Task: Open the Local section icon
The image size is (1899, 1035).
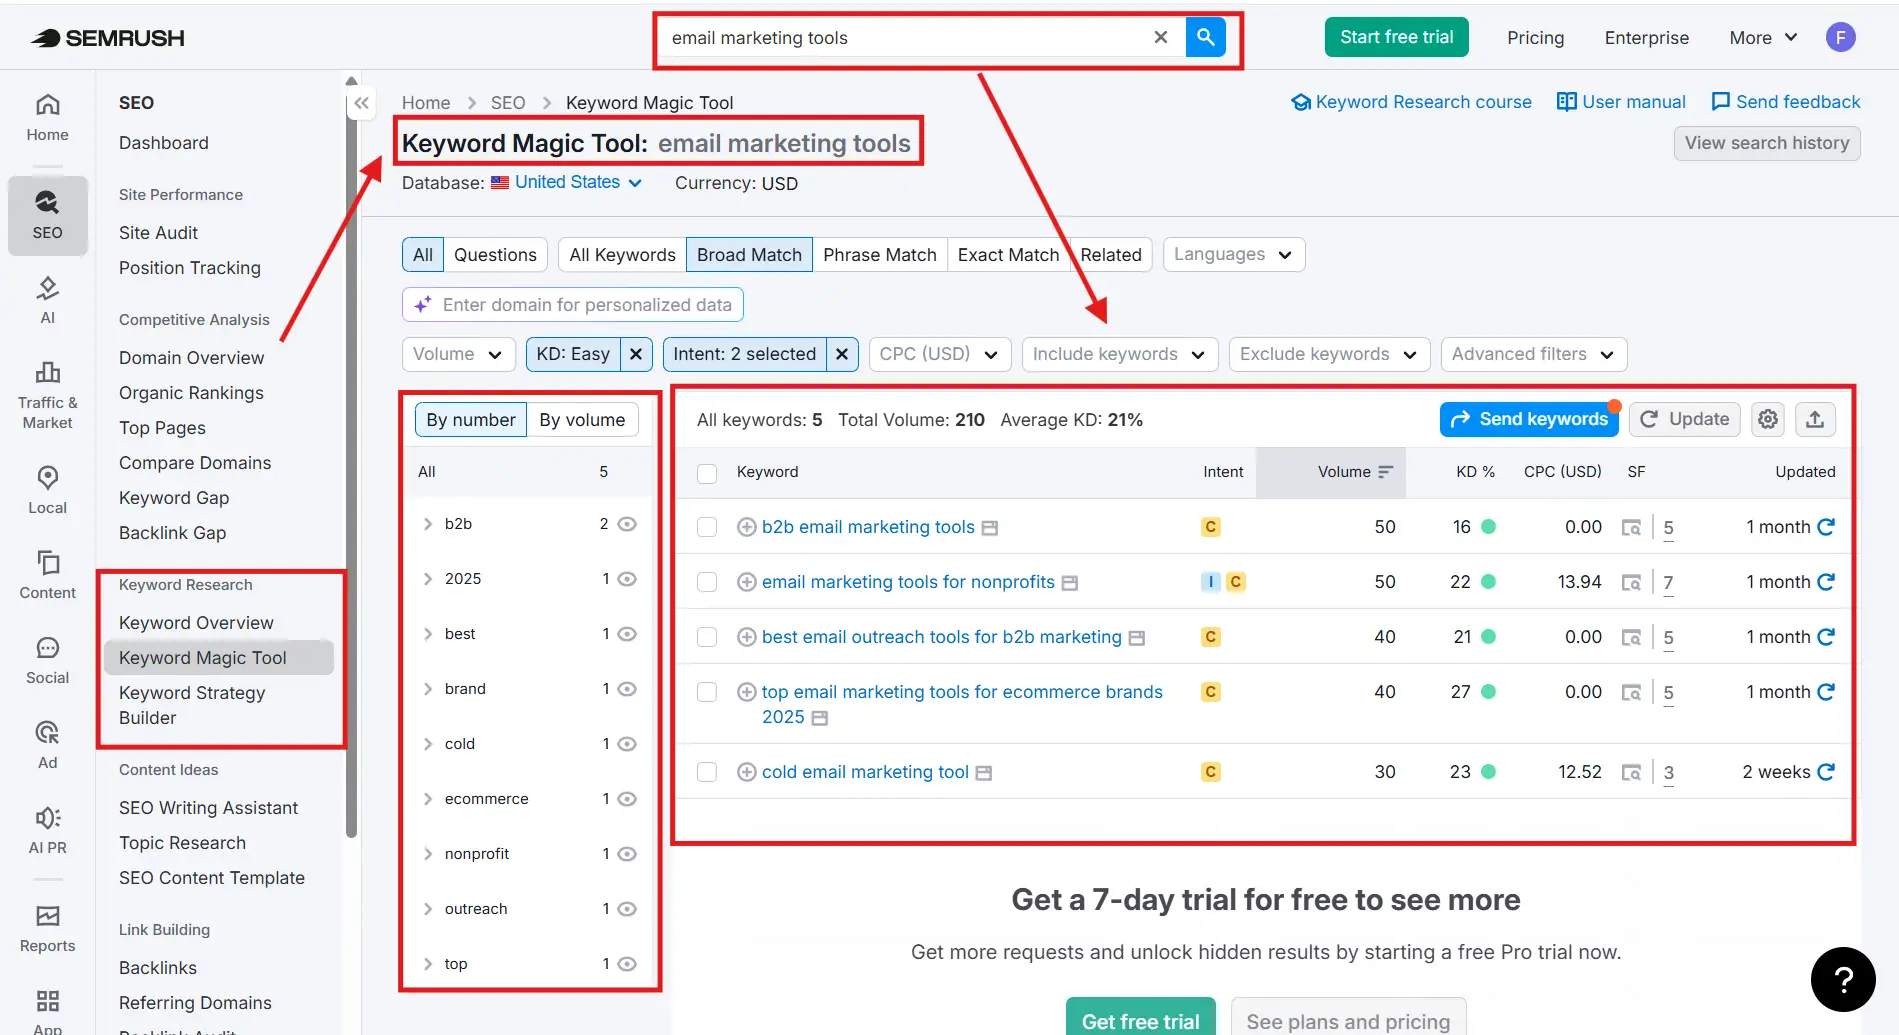Action: [x=47, y=490]
